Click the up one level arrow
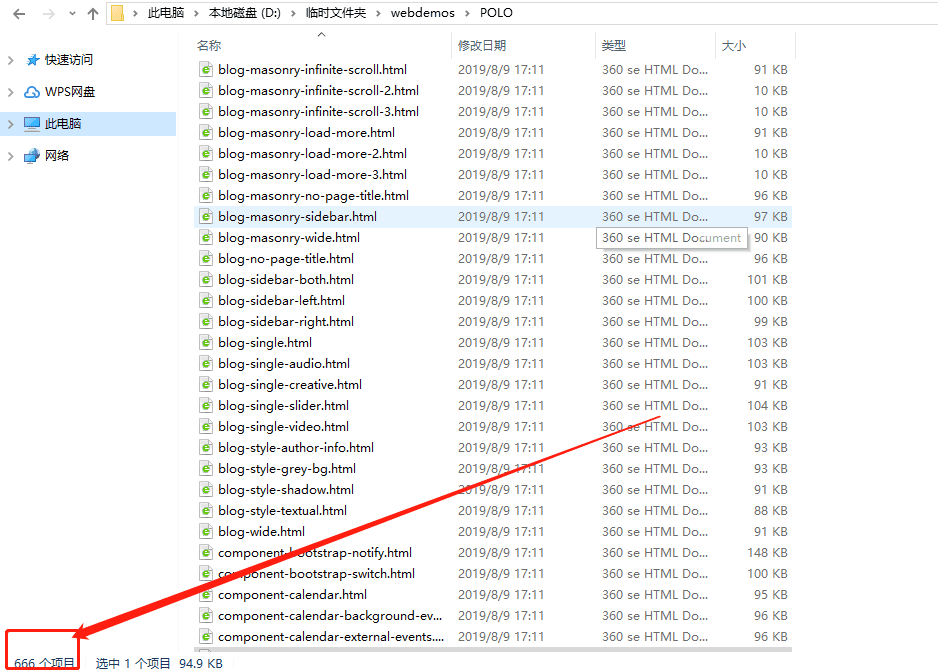The height and width of the screenshot is (671, 938). [x=92, y=14]
